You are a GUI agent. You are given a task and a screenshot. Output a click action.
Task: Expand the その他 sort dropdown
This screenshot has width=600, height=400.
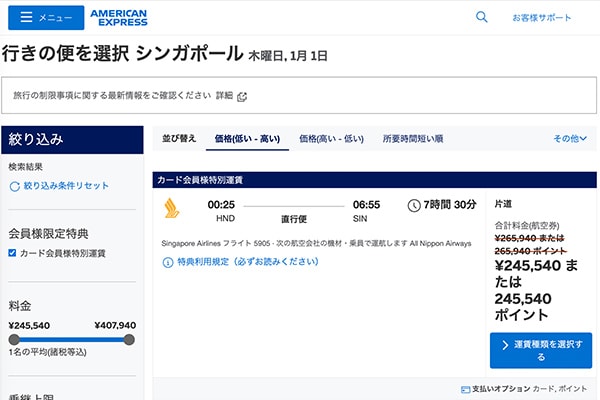click(570, 139)
